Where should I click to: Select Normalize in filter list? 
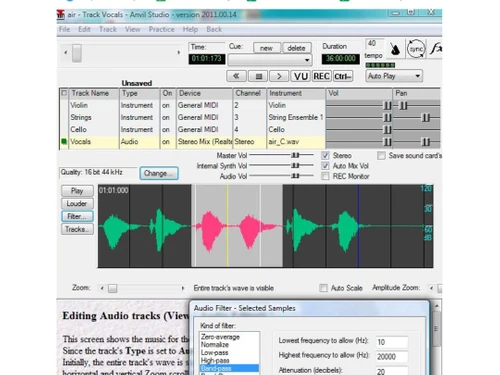point(229,345)
